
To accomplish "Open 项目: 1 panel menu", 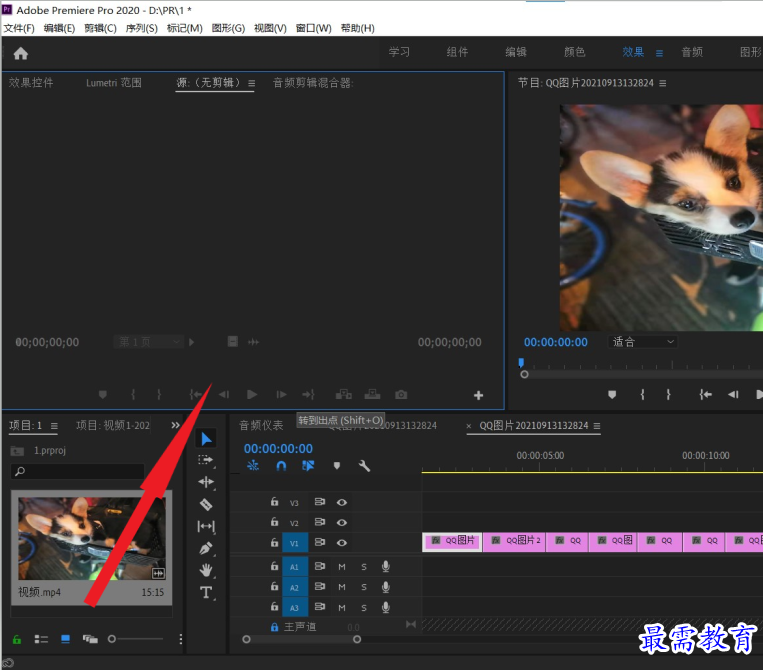I will click(x=54, y=426).
